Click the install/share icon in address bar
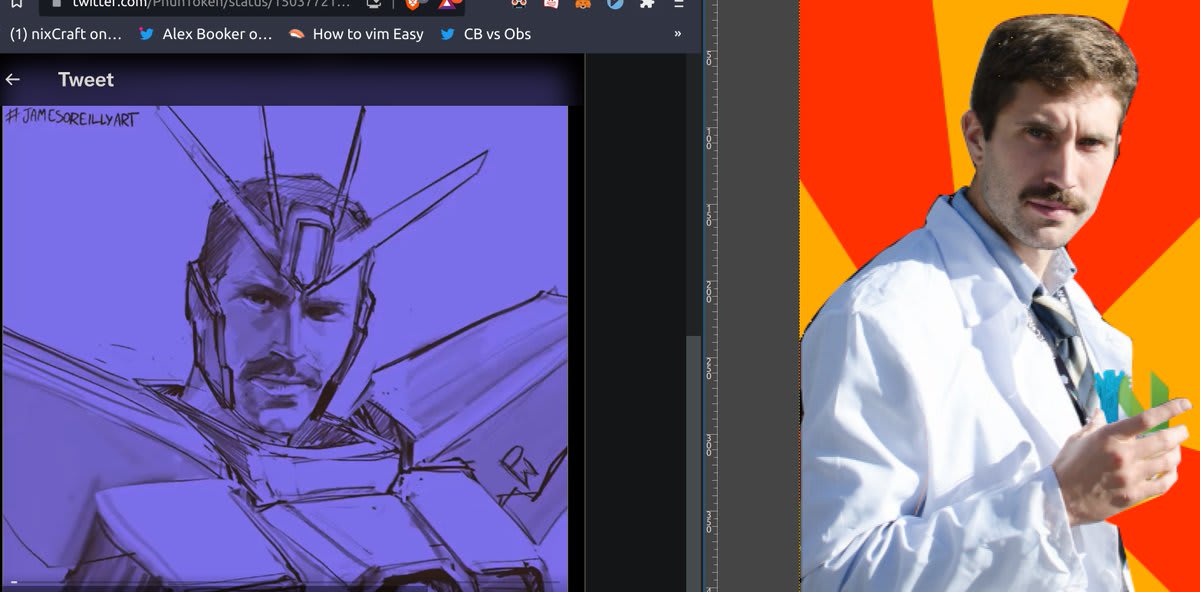The height and width of the screenshot is (592, 1200). (374, 3)
